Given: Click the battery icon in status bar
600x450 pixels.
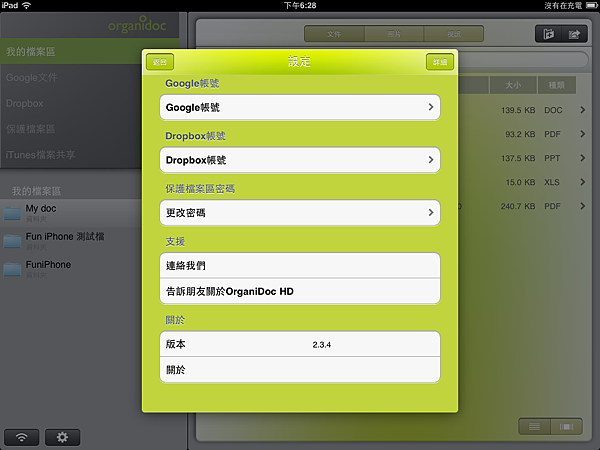Looking at the screenshot, I should [591, 5].
